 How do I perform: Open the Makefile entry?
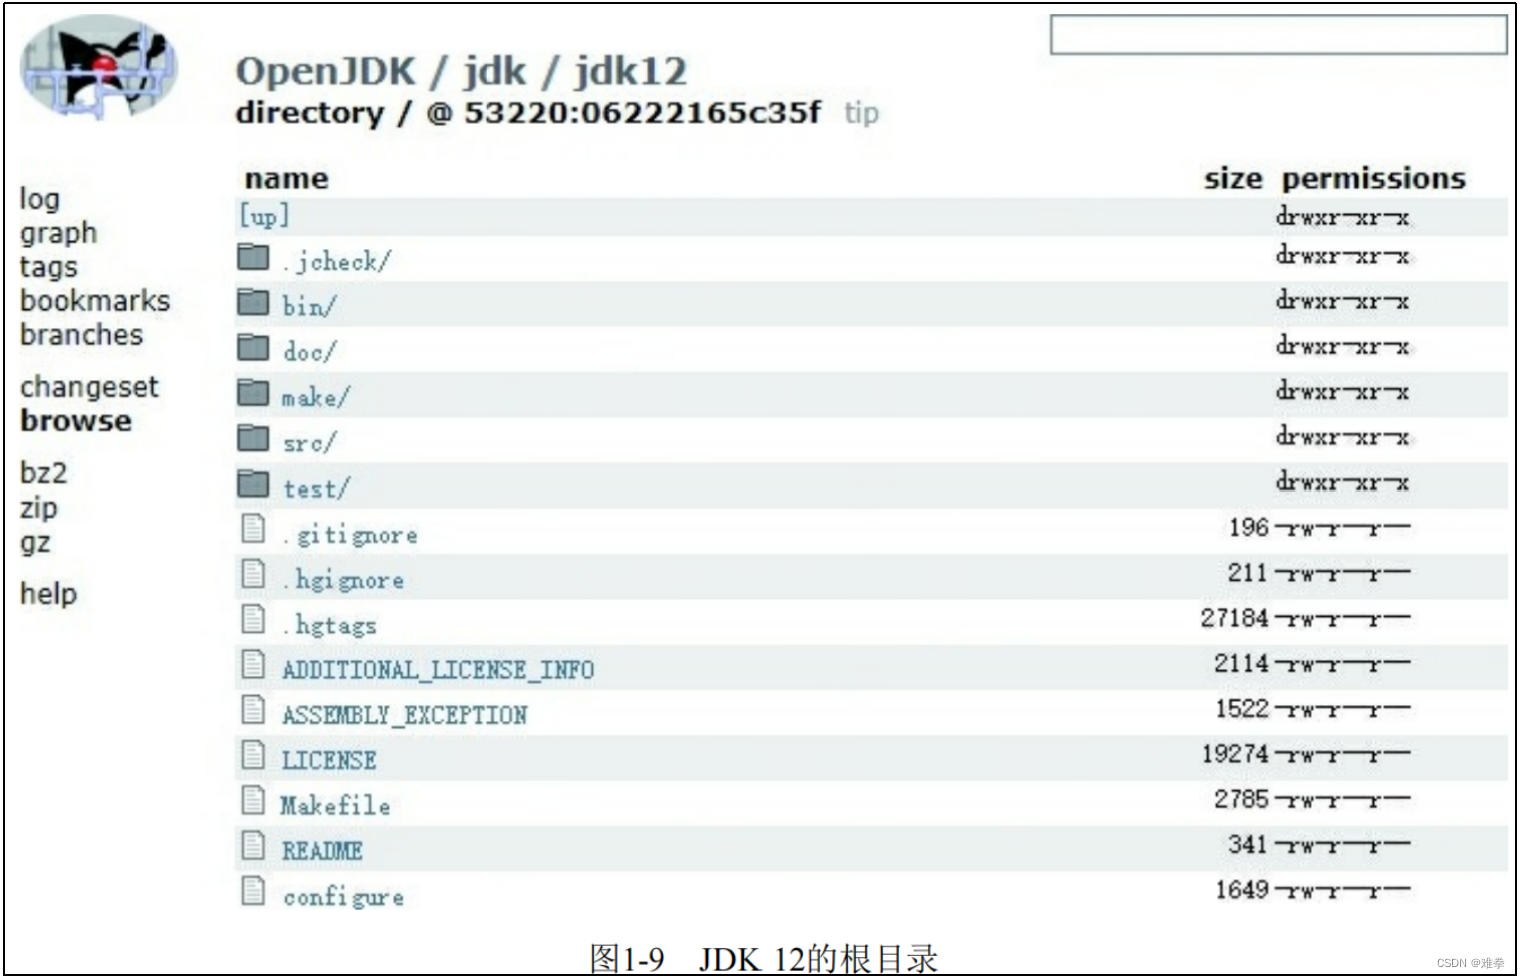(335, 805)
